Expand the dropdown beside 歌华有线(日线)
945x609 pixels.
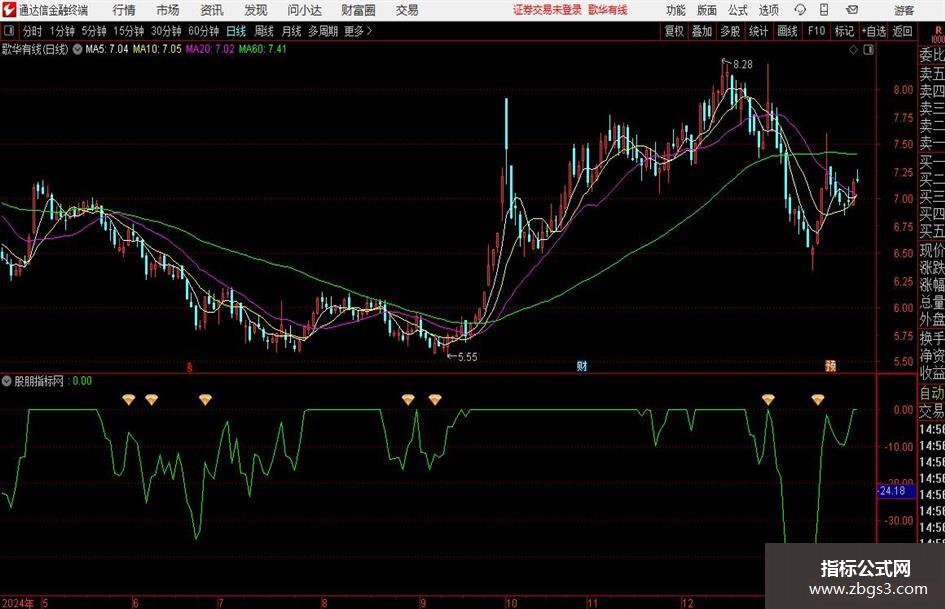coord(78,49)
